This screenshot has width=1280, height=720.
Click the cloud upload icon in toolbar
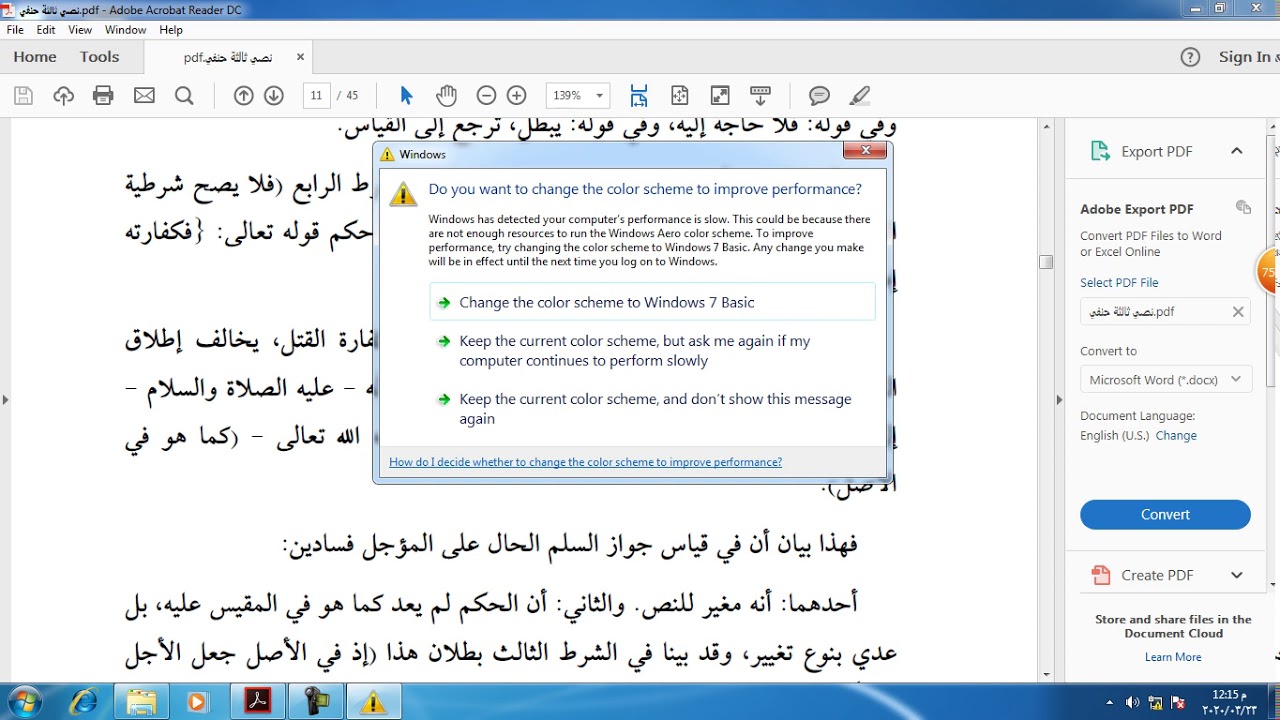pos(63,96)
